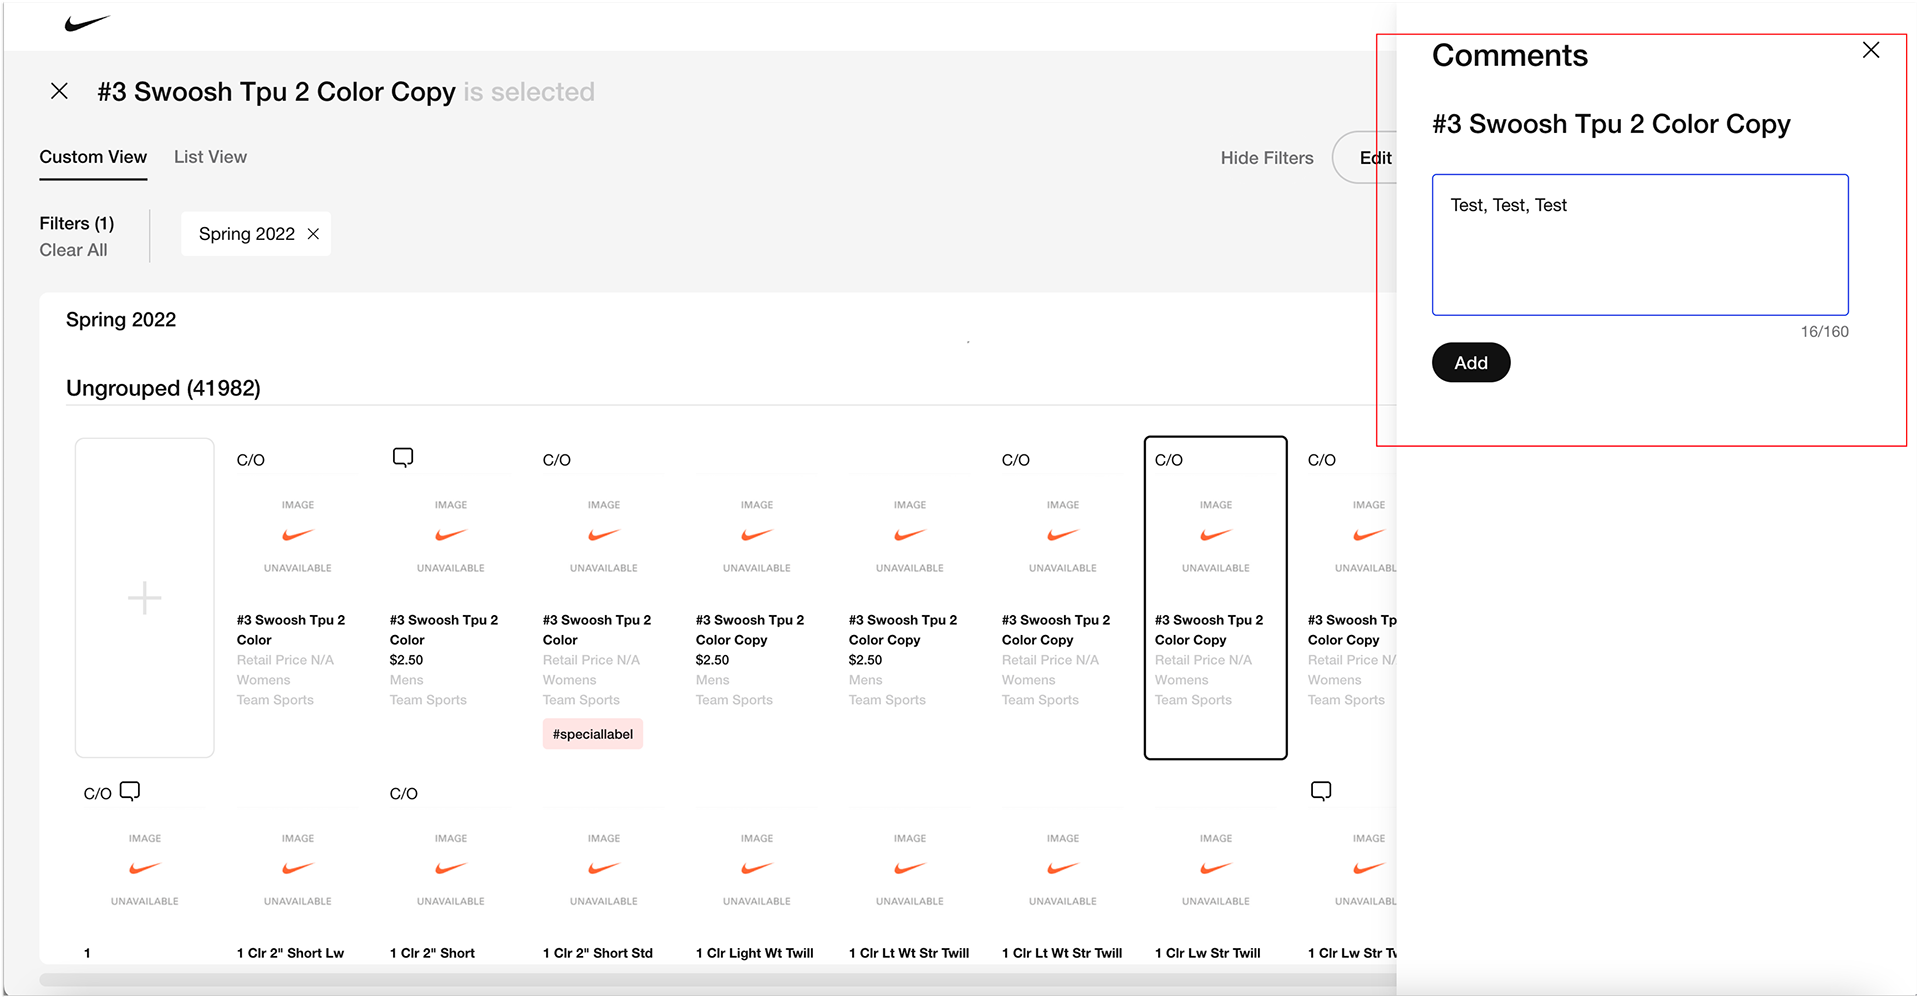Click the Nike swoosh logo

click(87, 23)
